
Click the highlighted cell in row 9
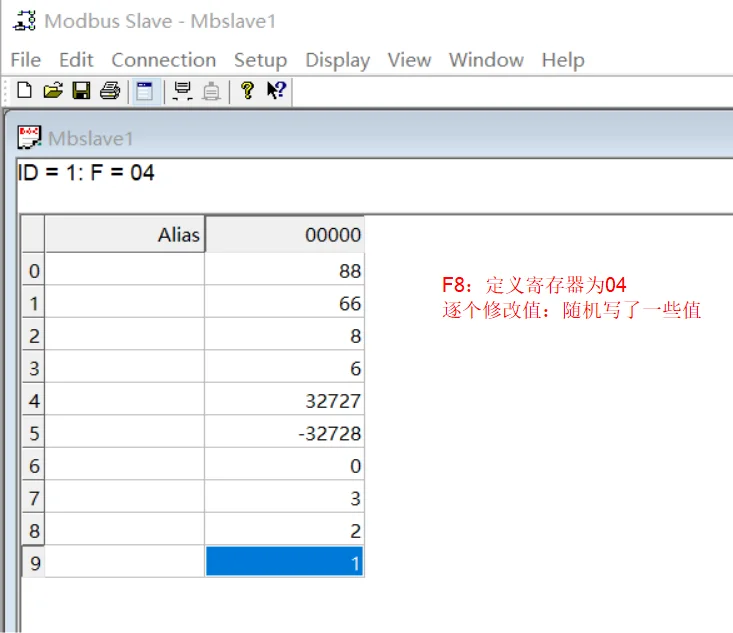coord(284,562)
